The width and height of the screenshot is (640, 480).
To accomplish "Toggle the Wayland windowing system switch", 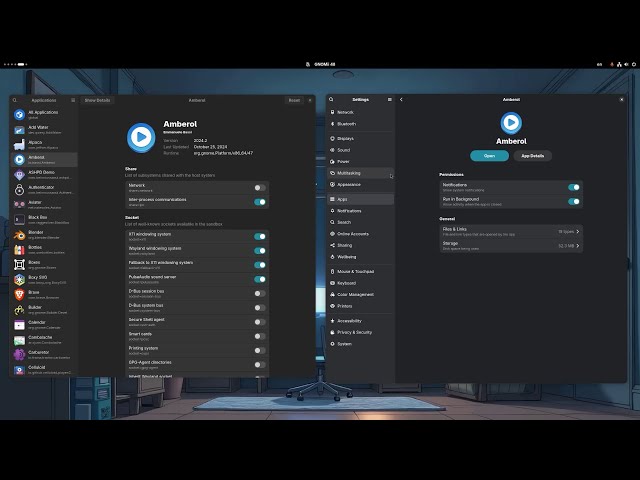I will (x=260, y=251).
